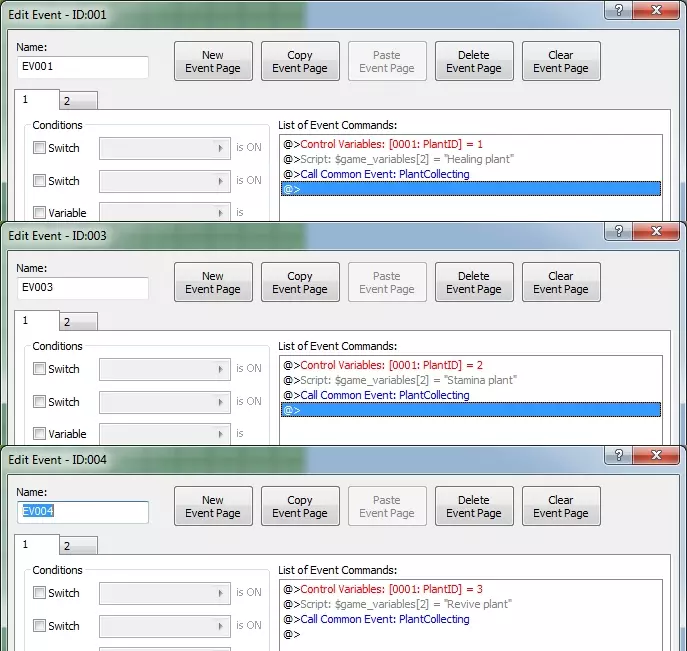
Task: Enable second Switch condition in ID:004 window
Action: pyautogui.click(x=39, y=626)
